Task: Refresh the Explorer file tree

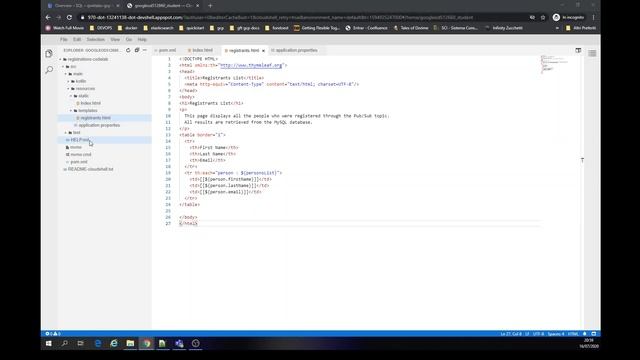Action: pos(128,50)
